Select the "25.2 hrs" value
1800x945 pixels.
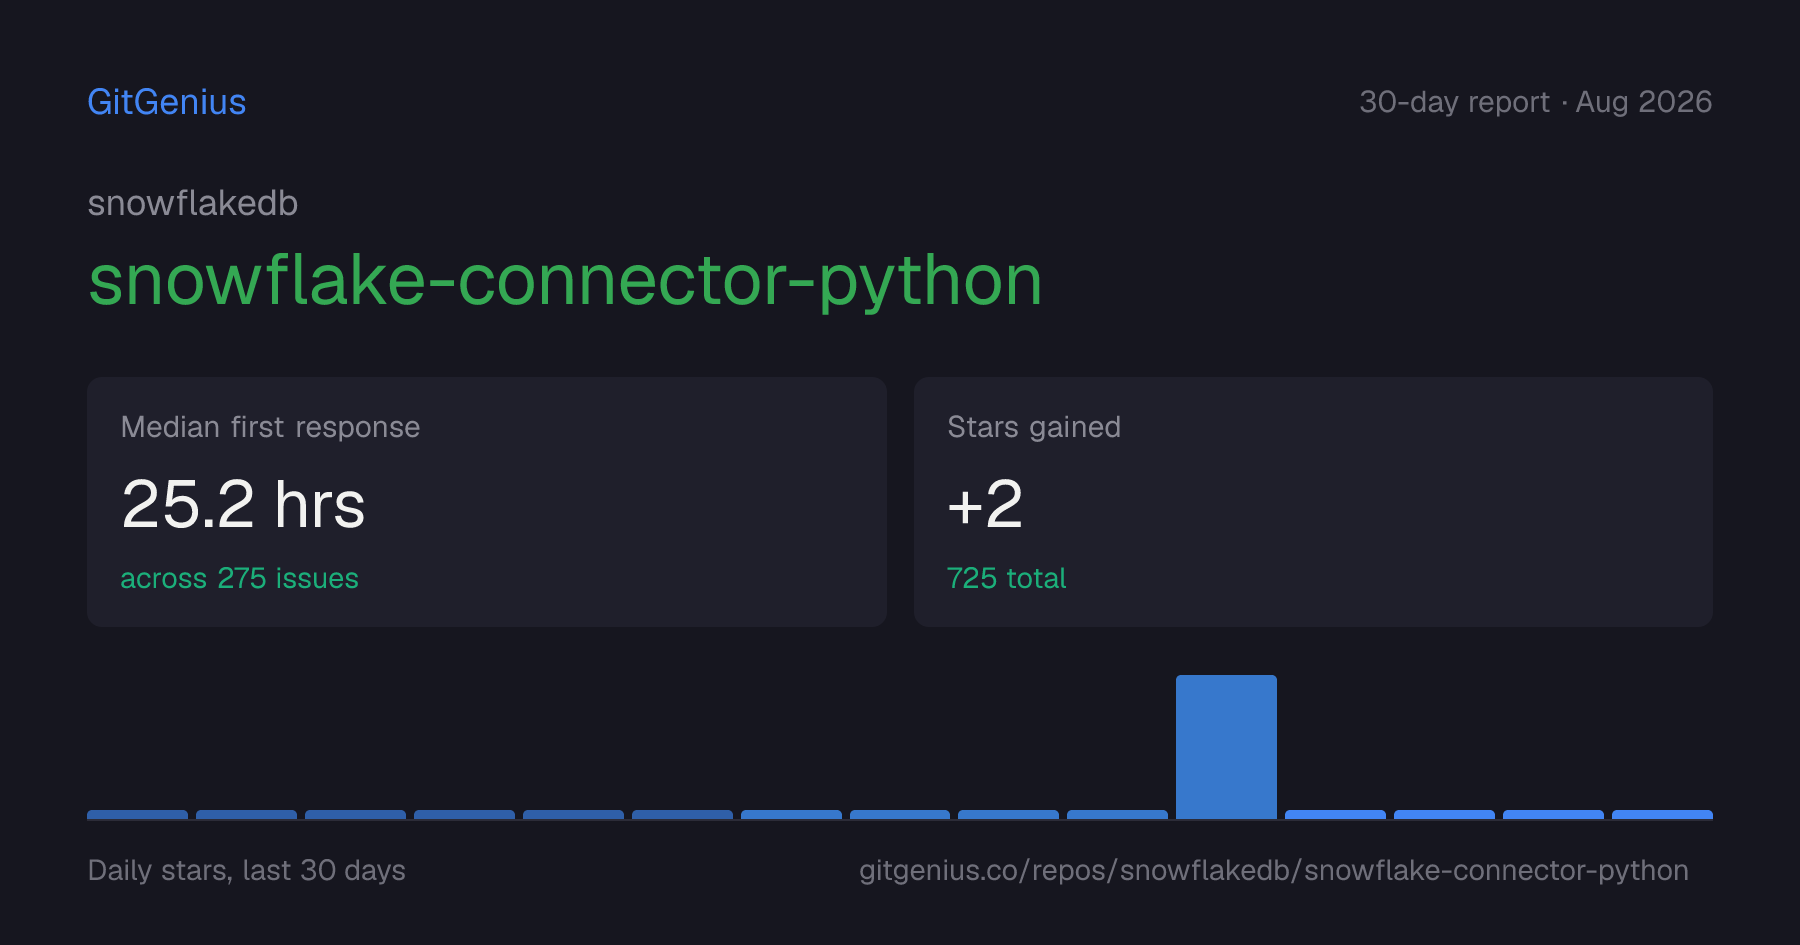243,504
